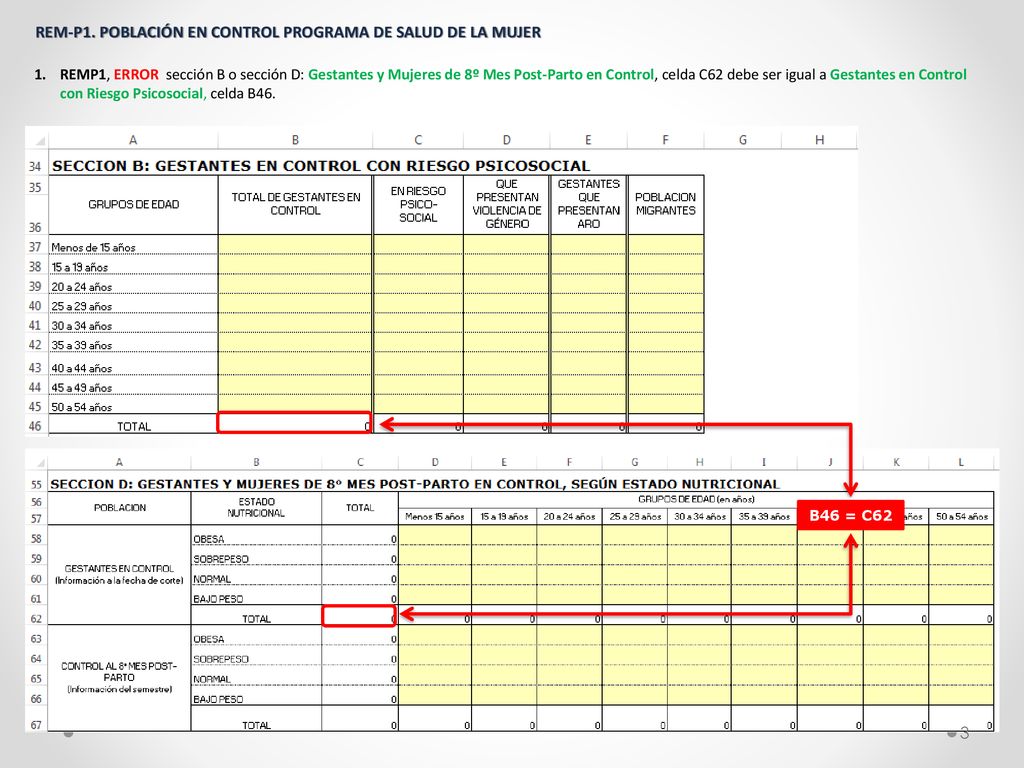Click the '25 a 29 años' label in row 40

(x=82, y=306)
